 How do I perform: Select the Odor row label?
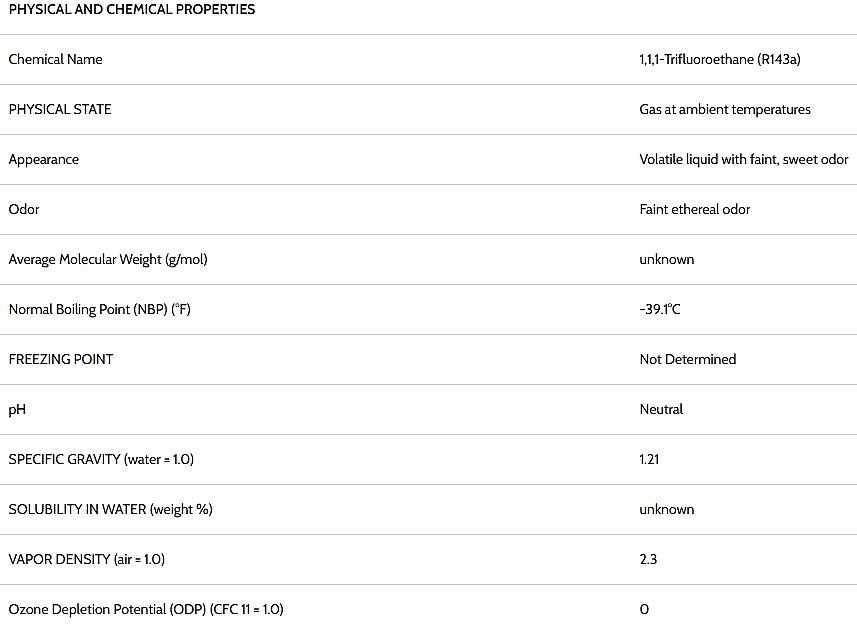click(x=24, y=209)
